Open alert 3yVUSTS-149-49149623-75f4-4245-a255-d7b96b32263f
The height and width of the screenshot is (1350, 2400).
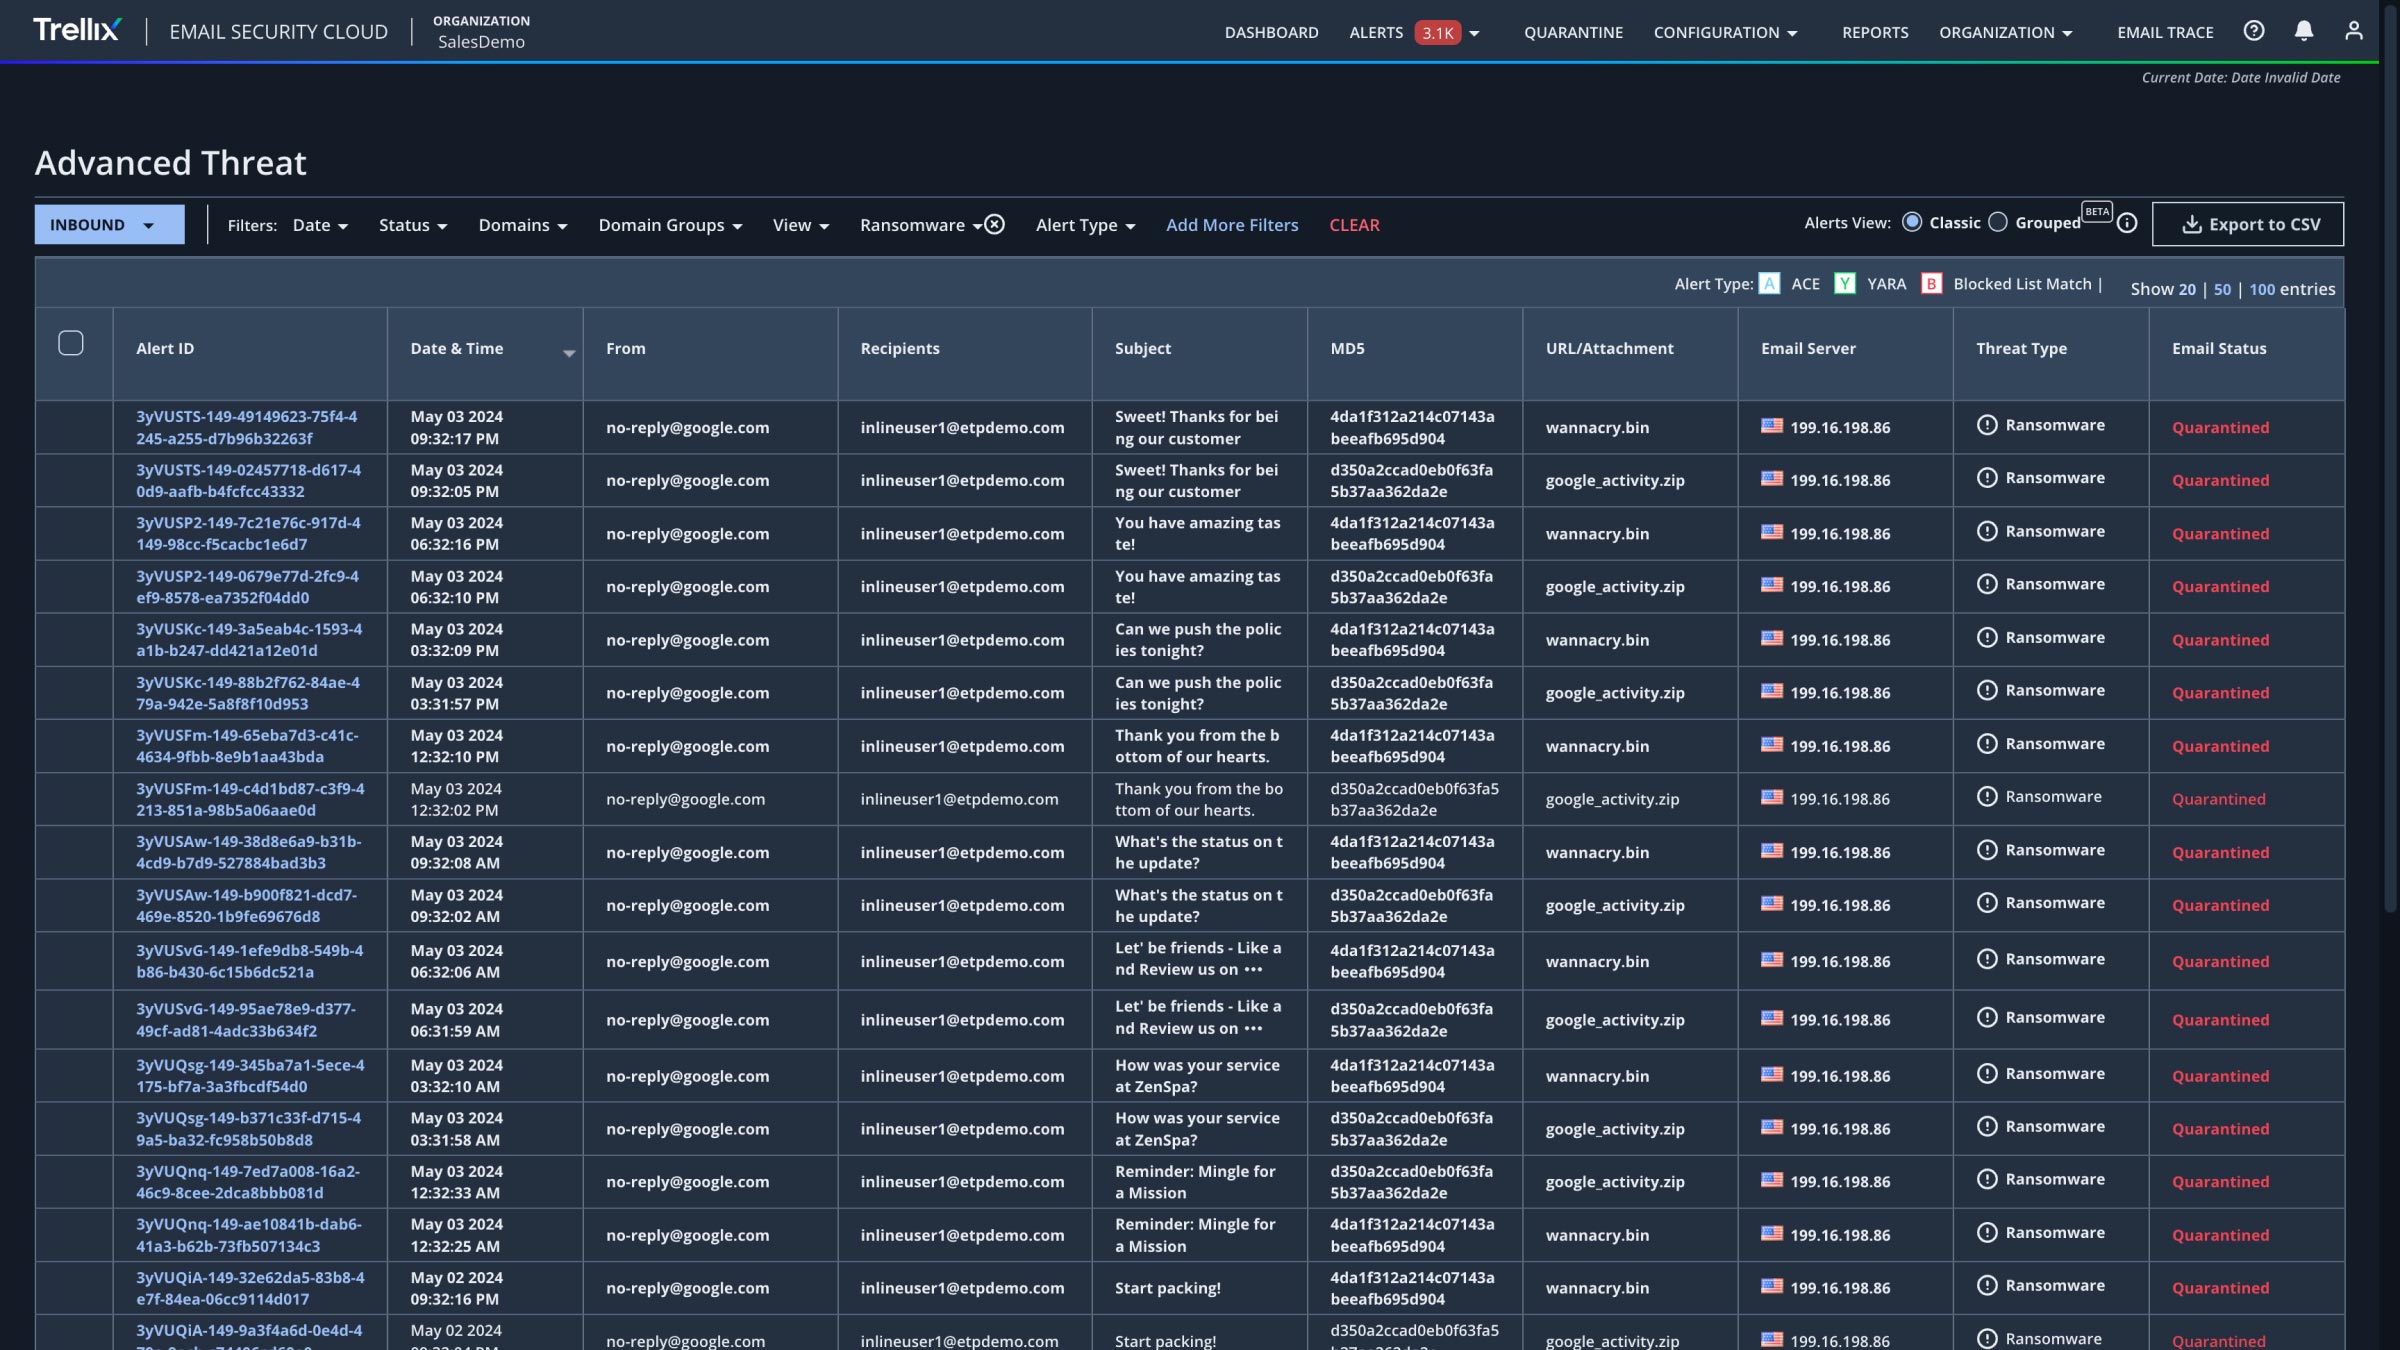[247, 427]
